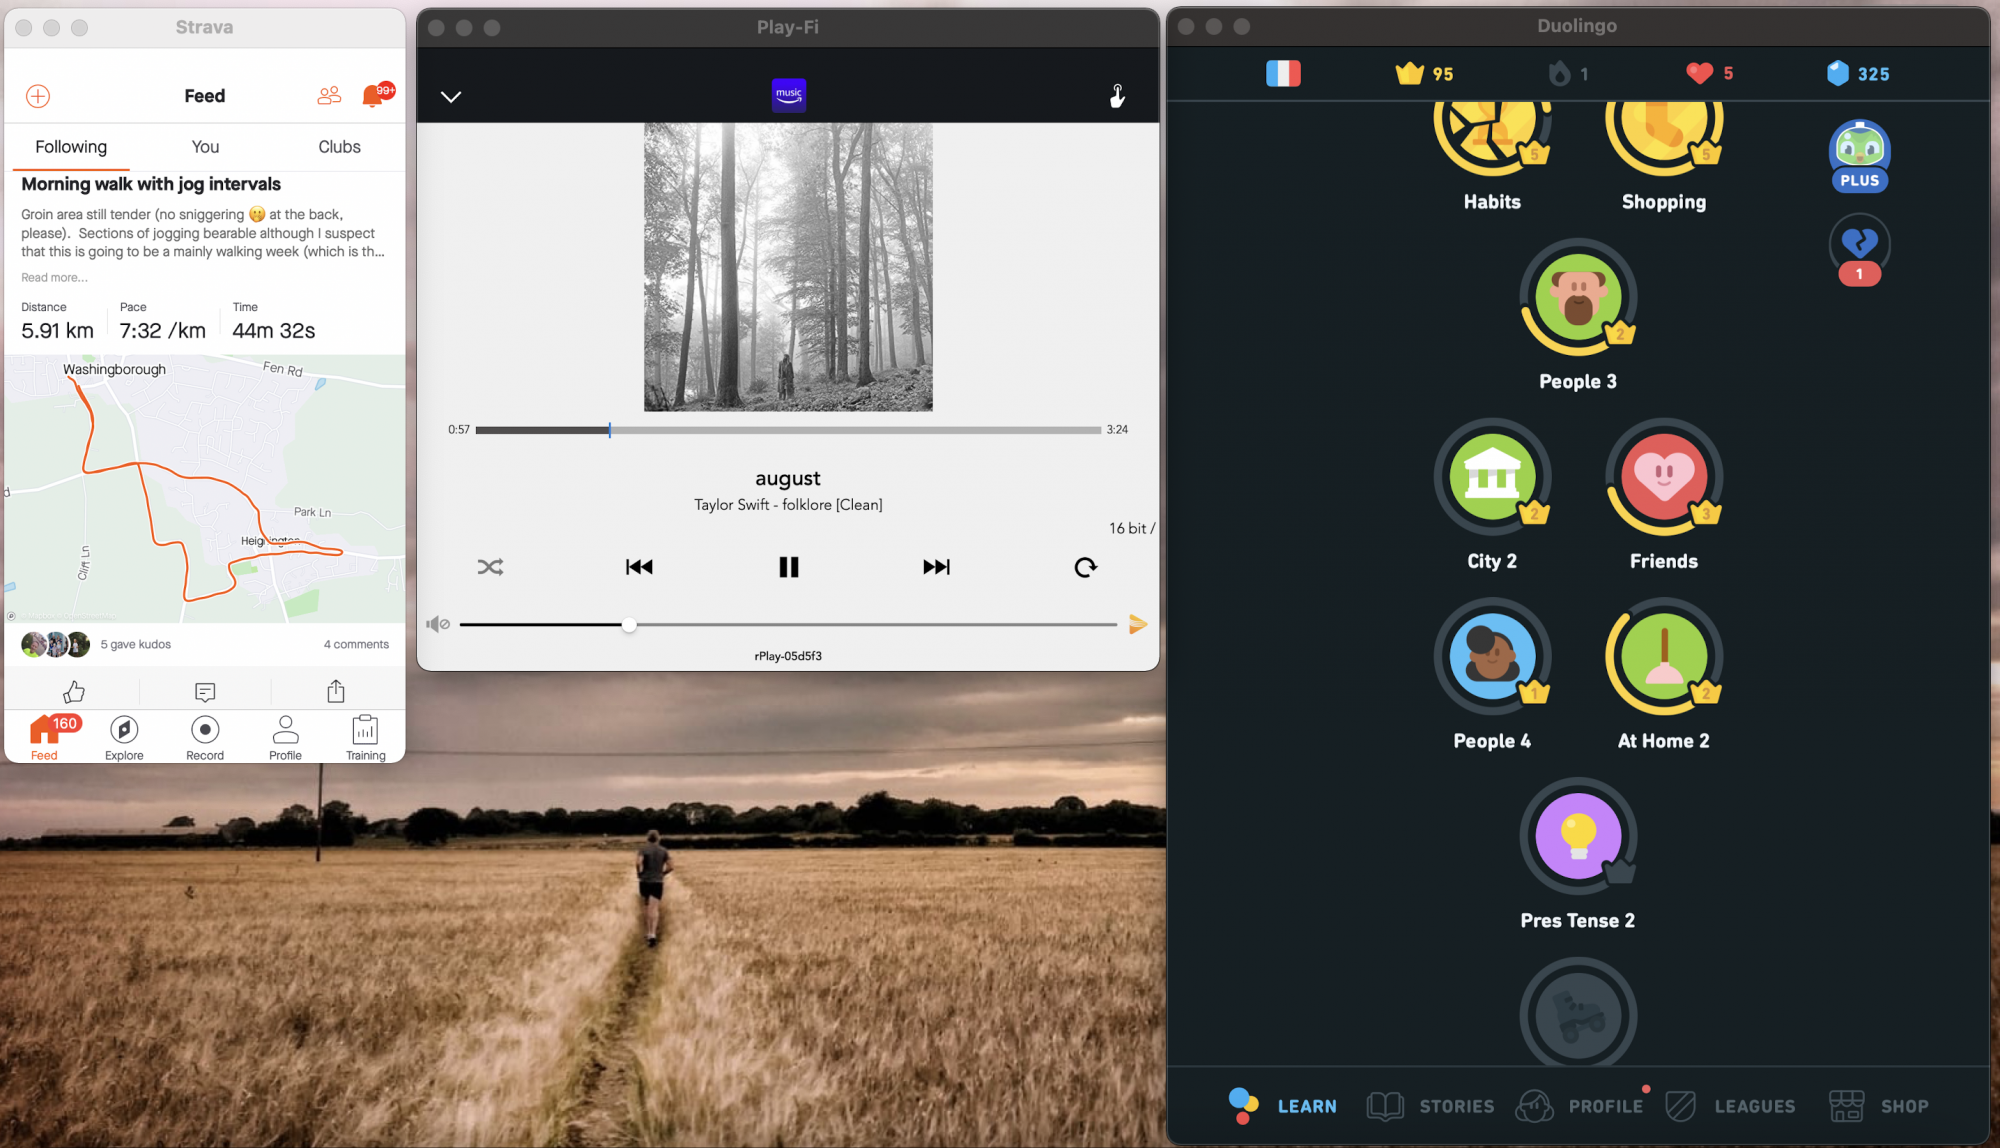Share the activity via share icon
This screenshot has height=1148, width=2000.
tap(336, 691)
